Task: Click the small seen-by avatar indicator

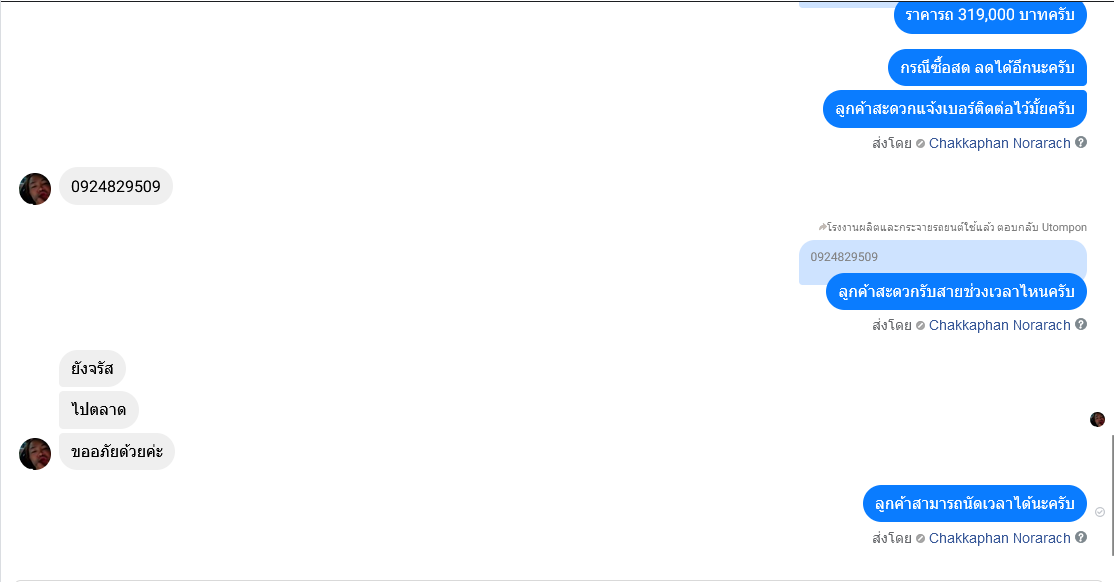Action: click(x=1098, y=419)
